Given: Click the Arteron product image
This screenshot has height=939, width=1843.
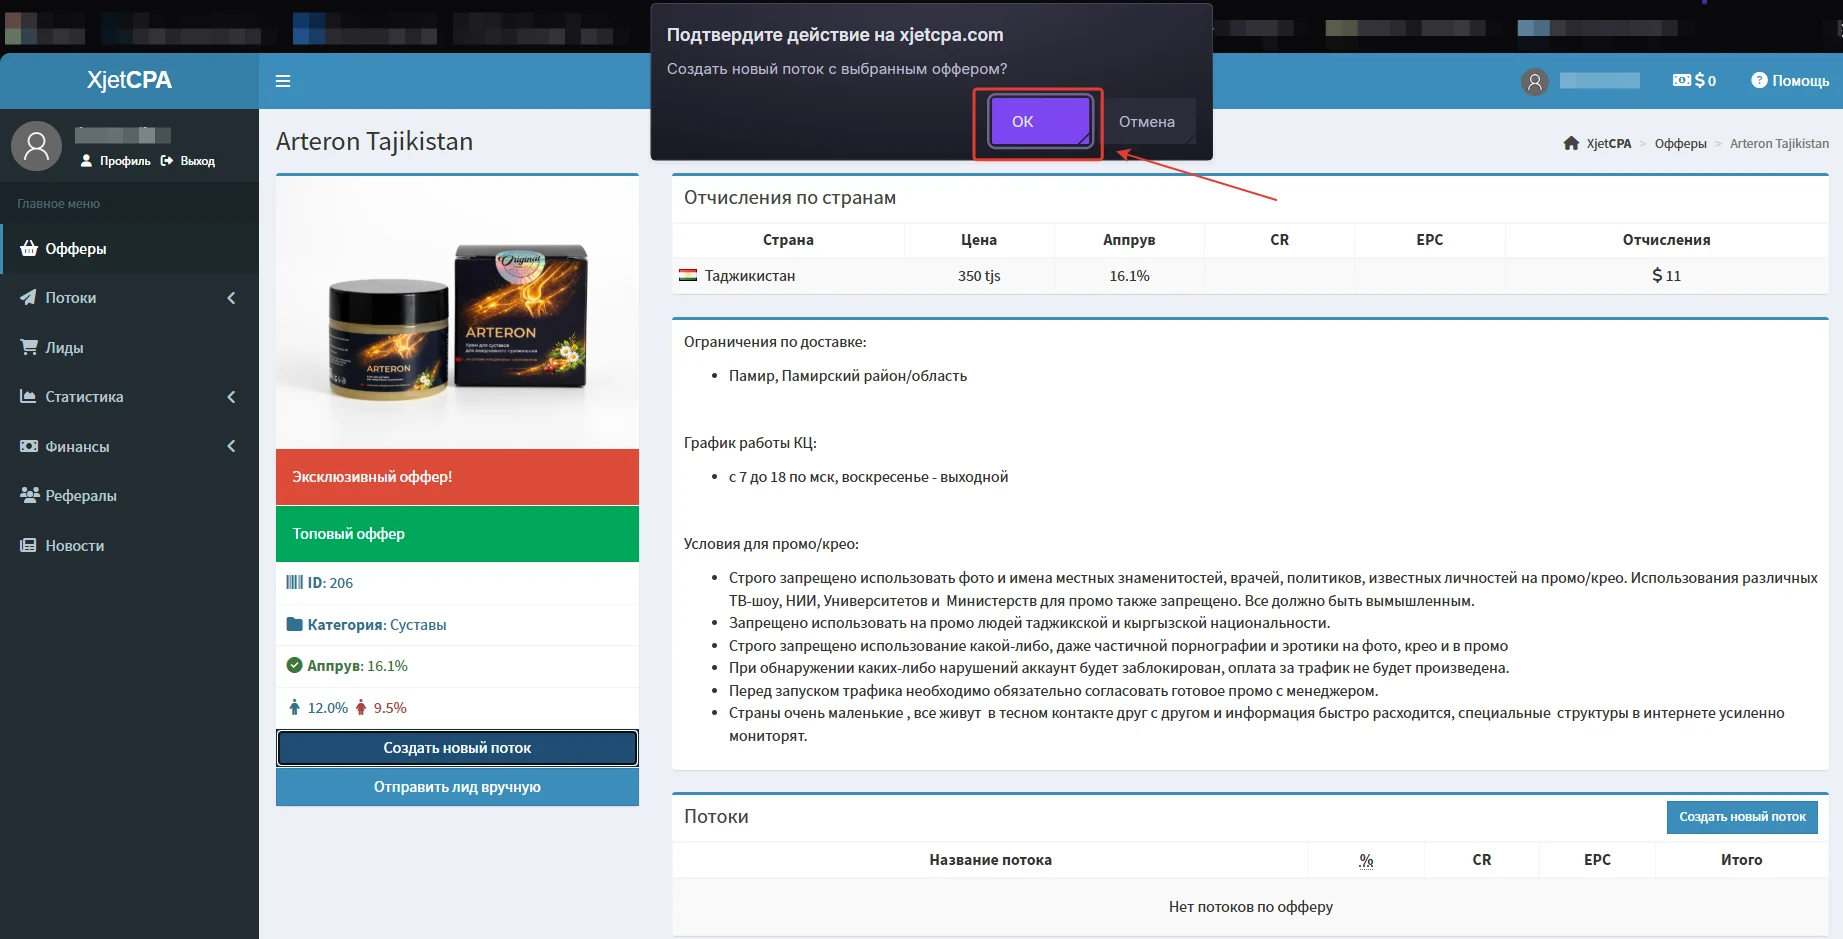Looking at the screenshot, I should 457,313.
